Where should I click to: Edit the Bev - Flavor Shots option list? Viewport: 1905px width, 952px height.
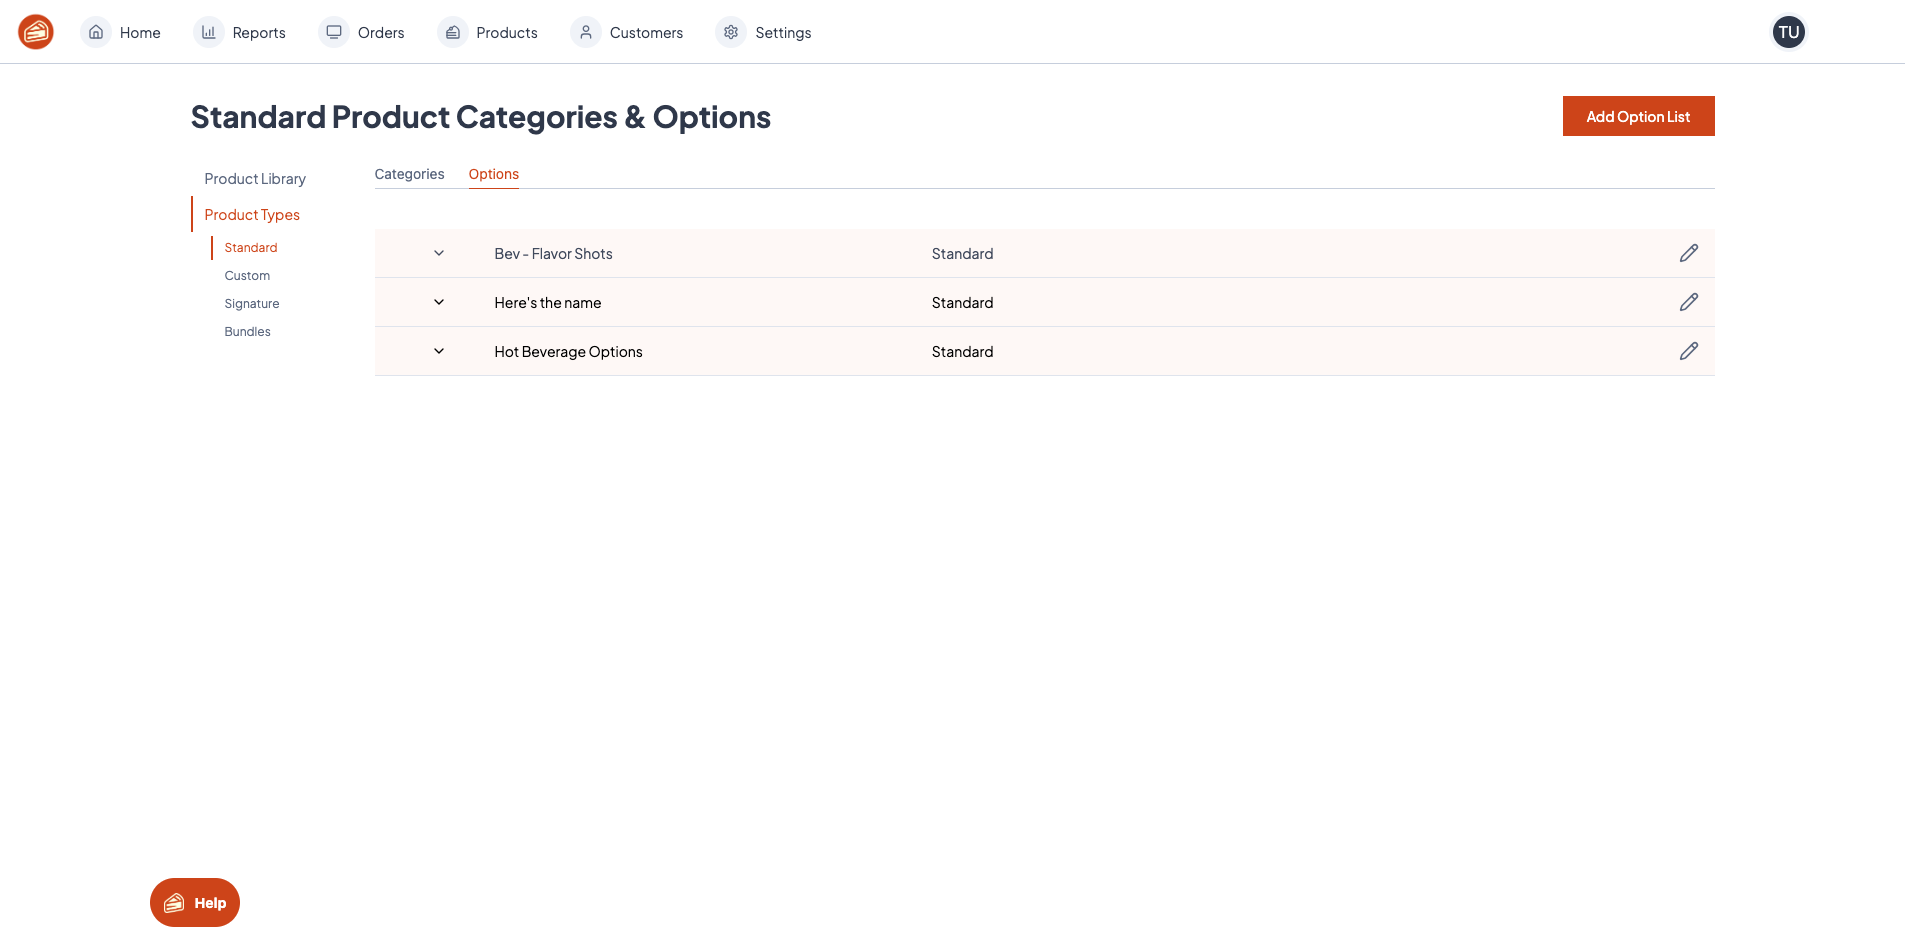click(1689, 253)
